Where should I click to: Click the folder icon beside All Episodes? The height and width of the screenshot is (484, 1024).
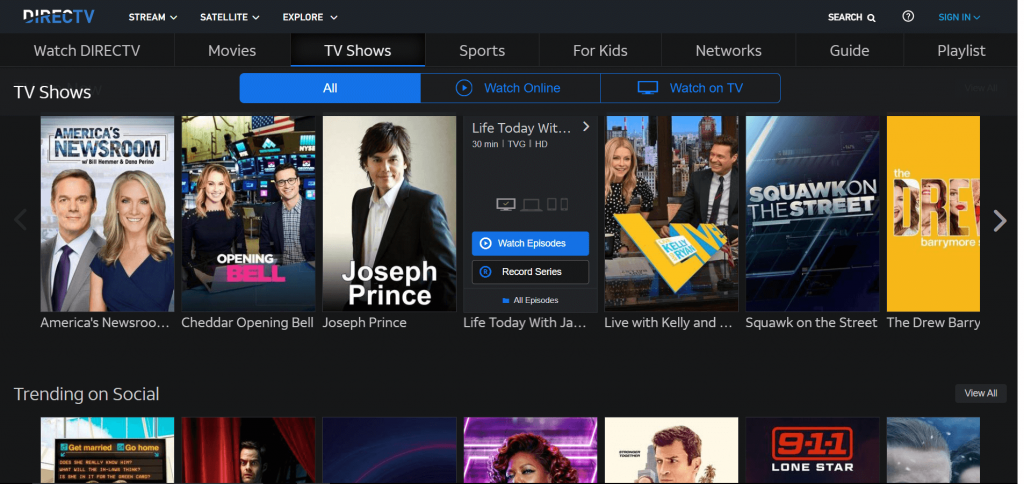[x=505, y=300]
